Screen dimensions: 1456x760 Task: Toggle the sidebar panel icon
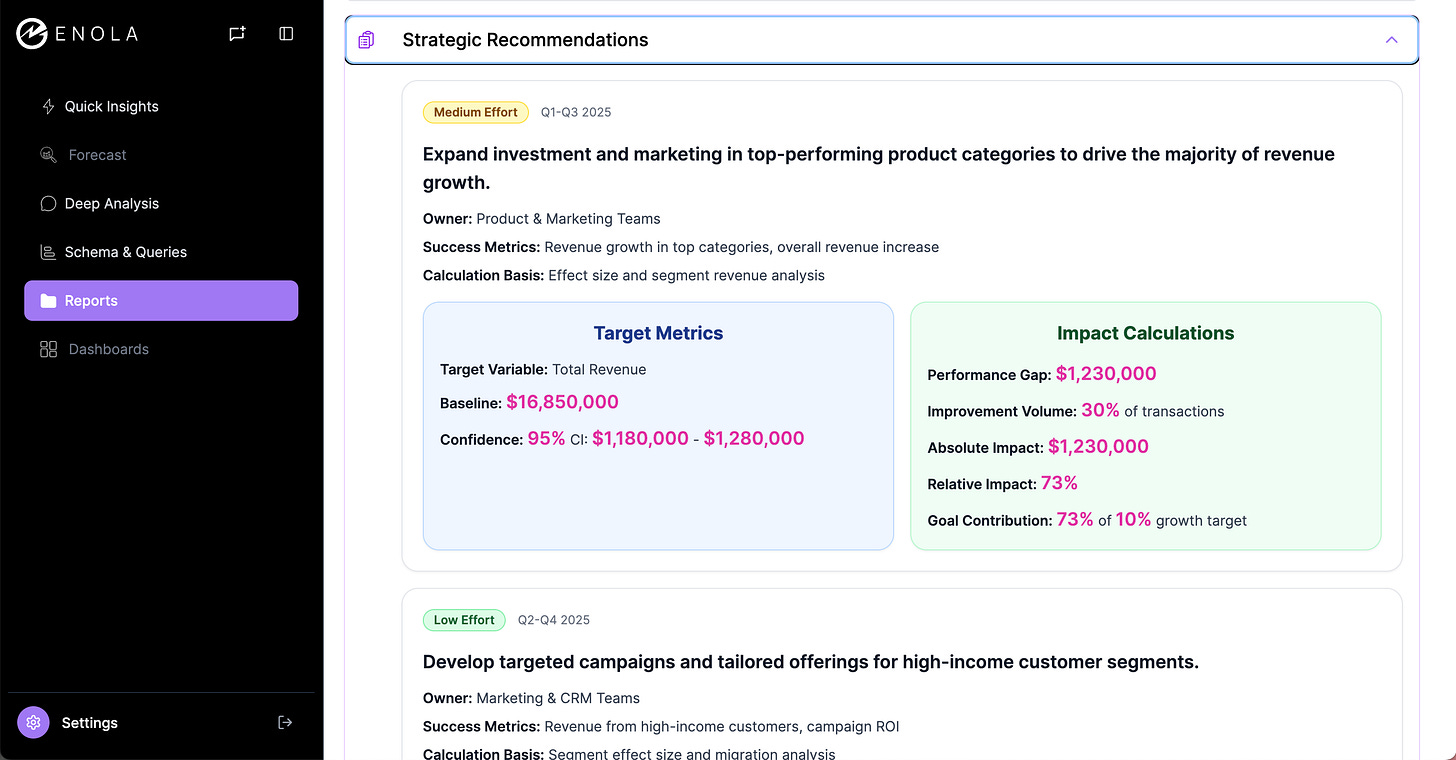[286, 34]
